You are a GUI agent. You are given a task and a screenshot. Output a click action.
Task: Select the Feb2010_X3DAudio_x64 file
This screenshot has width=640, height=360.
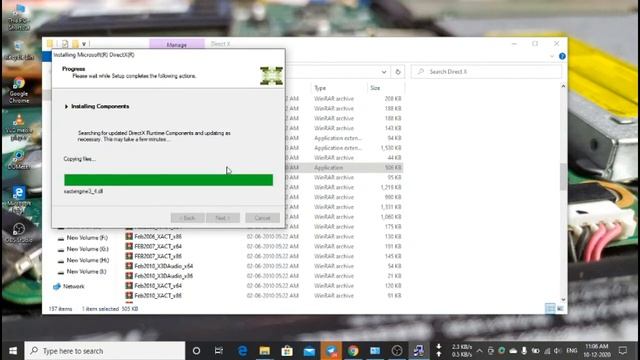164,266
